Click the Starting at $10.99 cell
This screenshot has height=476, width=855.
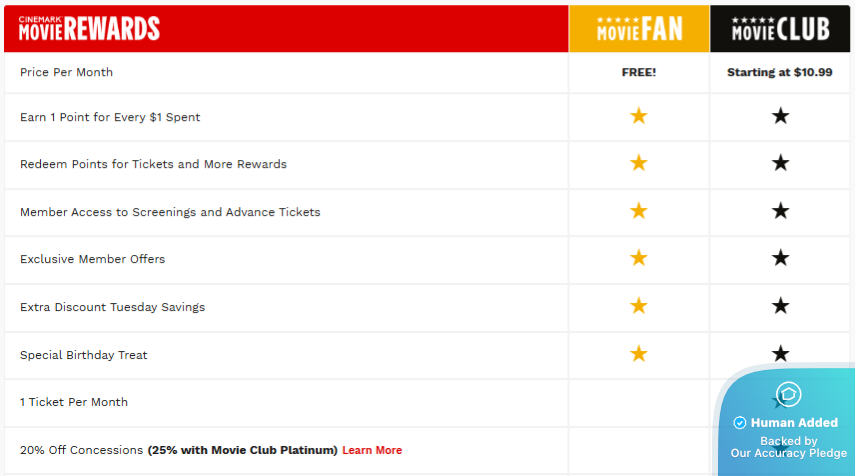[780, 72]
